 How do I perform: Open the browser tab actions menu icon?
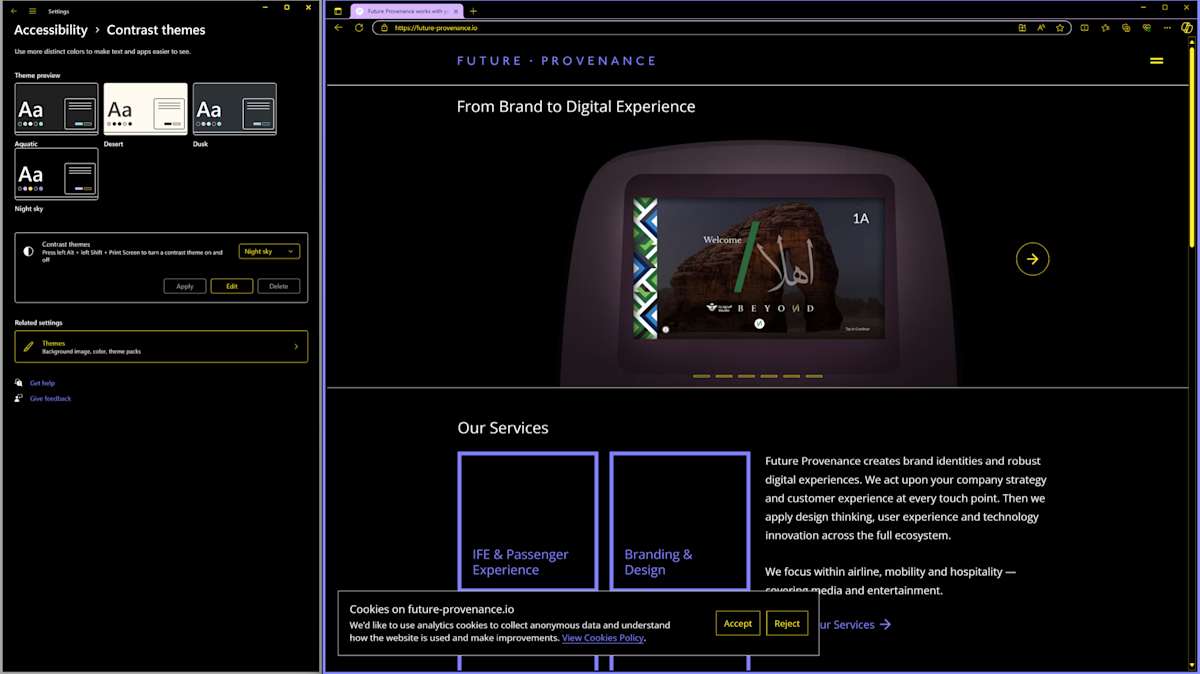[x=338, y=11]
